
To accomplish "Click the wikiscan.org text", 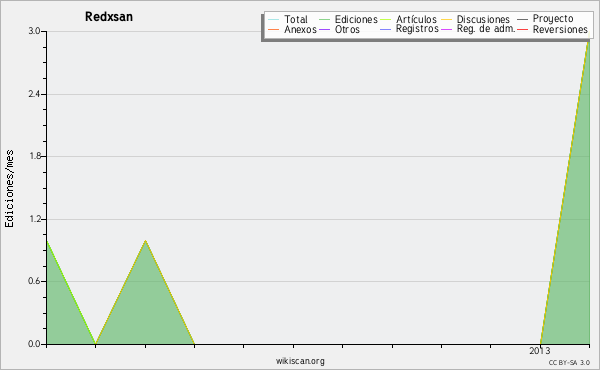I will [x=300, y=361].
